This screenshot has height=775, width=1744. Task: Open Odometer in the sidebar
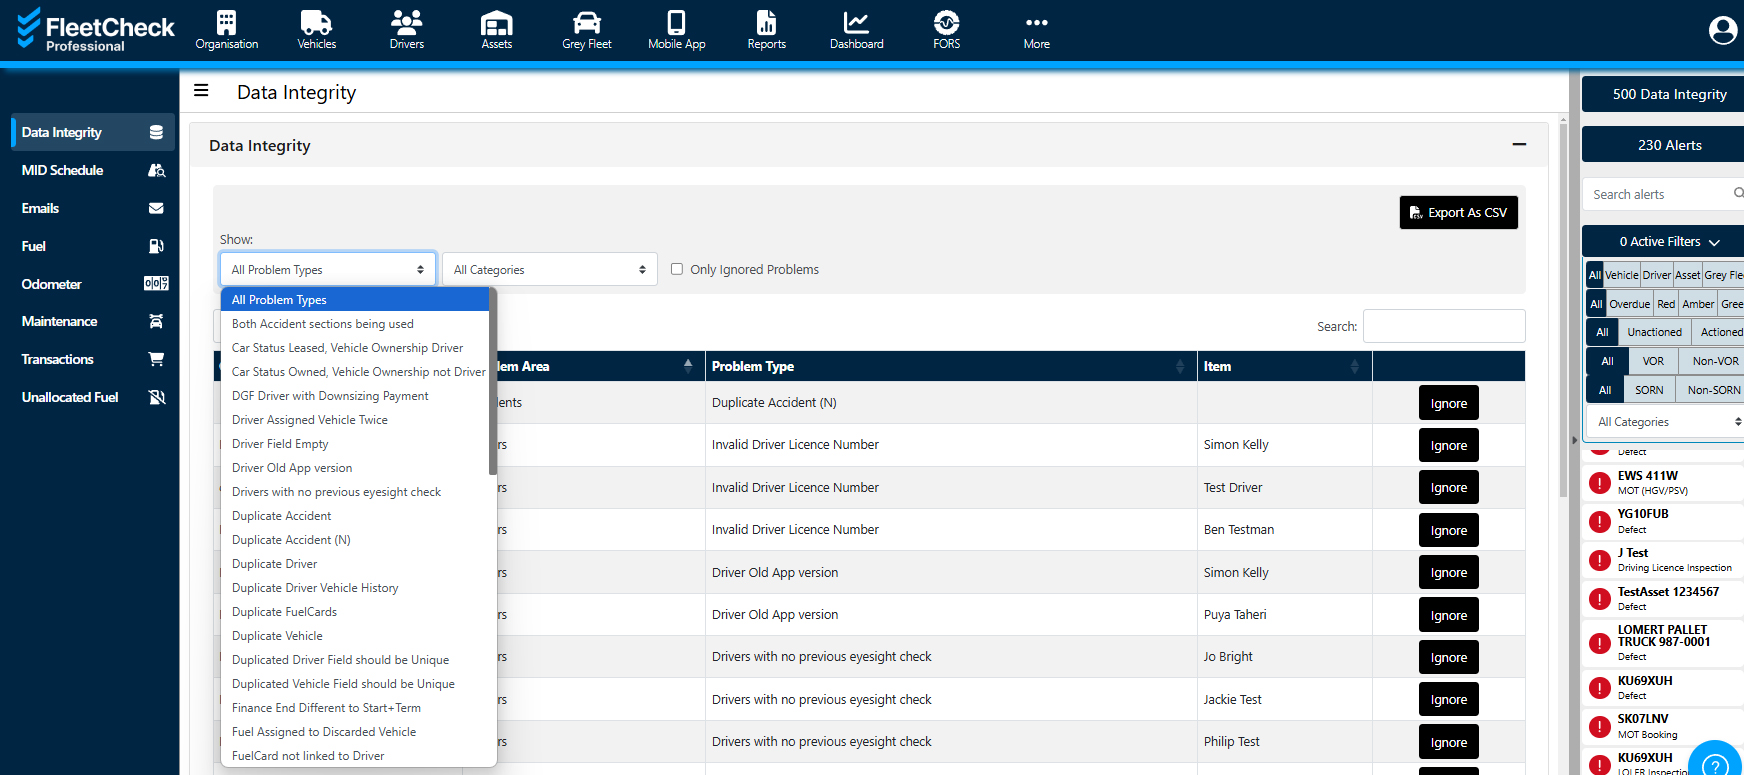[93, 284]
